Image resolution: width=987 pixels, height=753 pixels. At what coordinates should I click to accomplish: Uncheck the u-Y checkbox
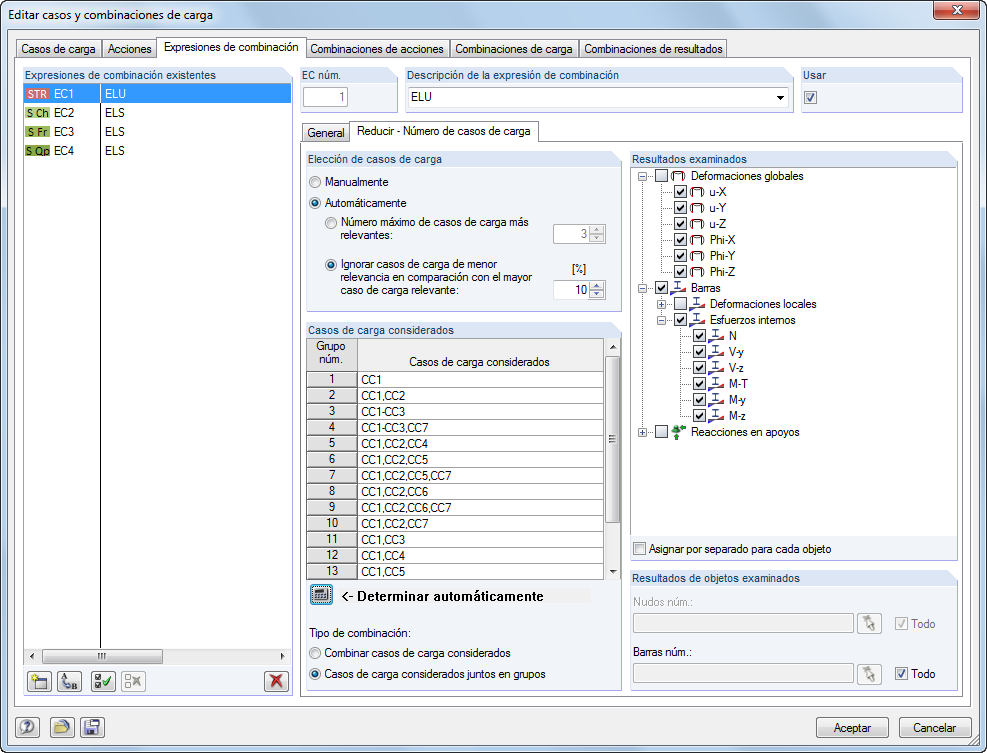[x=680, y=208]
